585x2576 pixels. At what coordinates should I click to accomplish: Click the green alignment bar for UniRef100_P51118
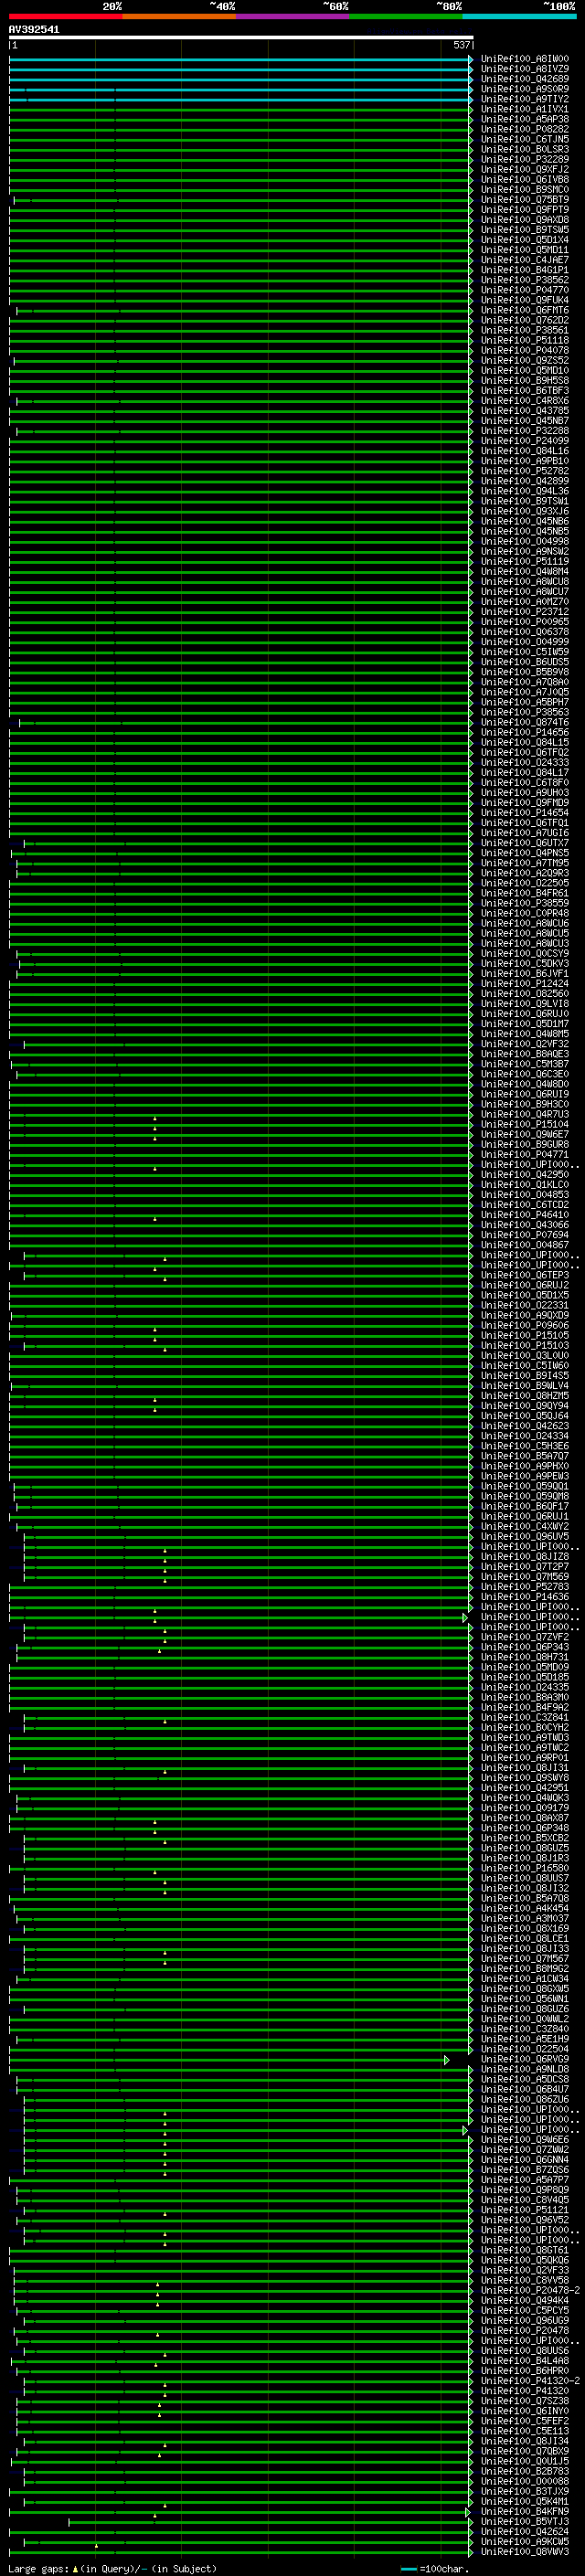pos(238,341)
